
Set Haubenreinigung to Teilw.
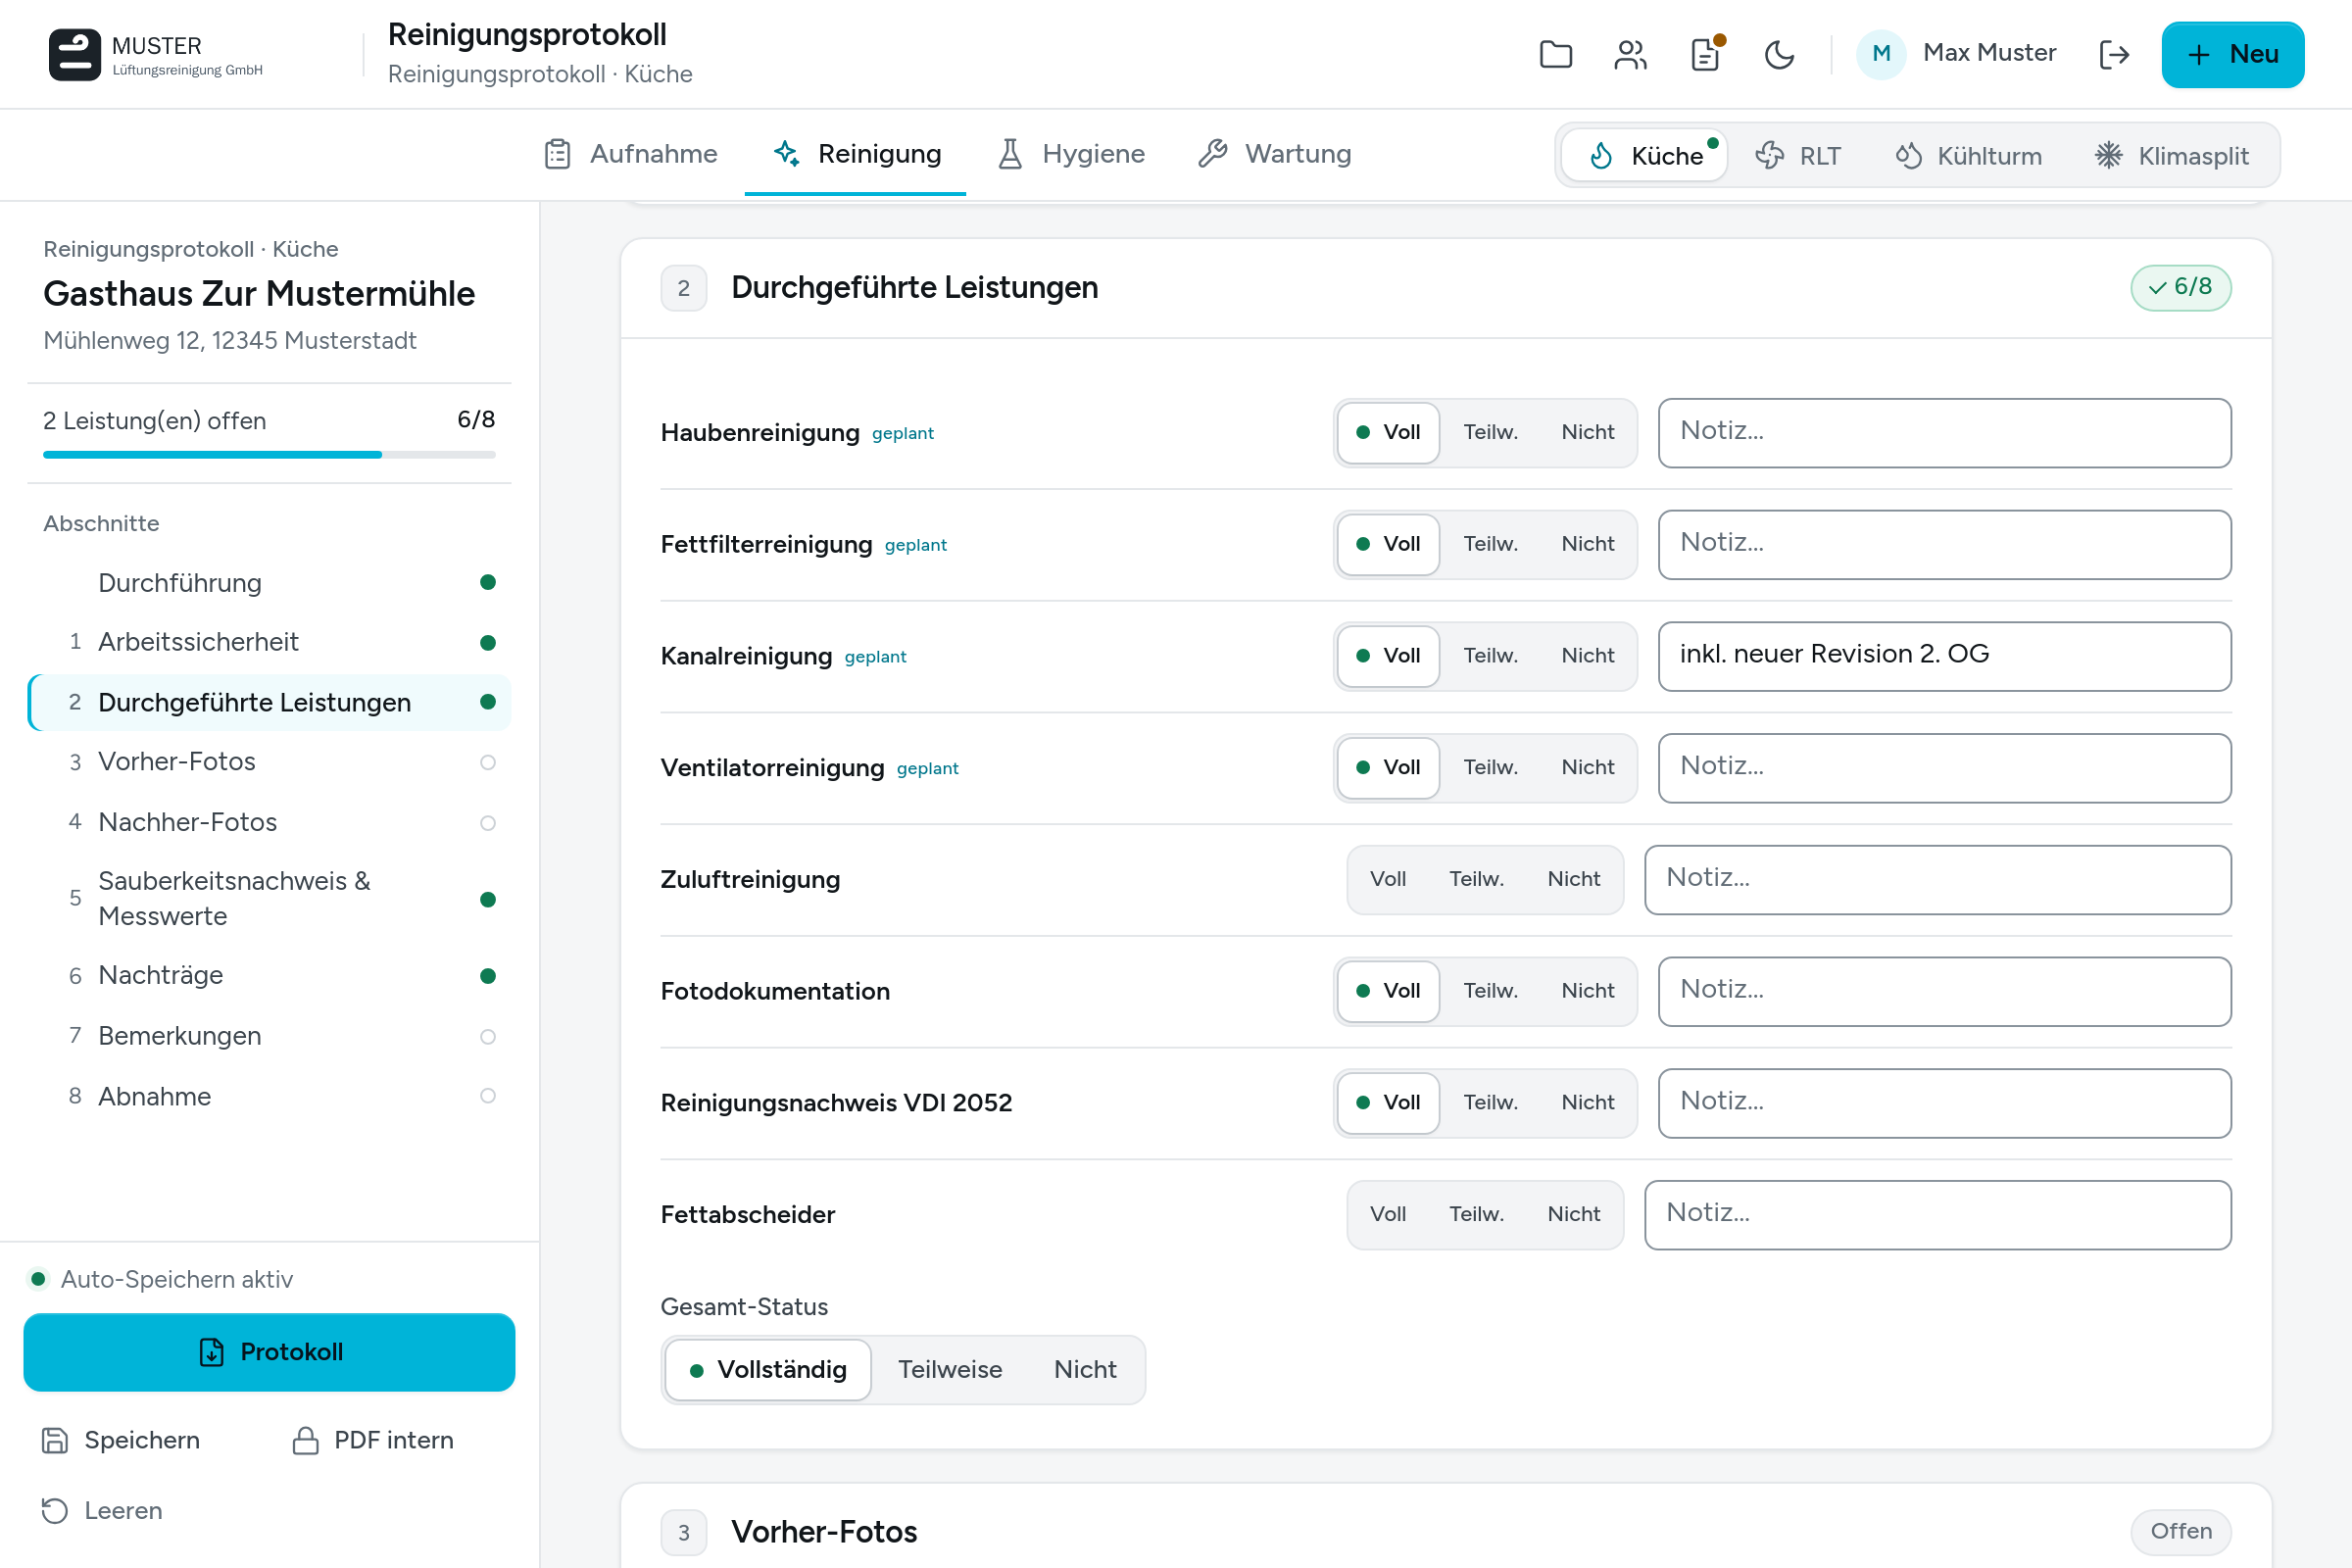[1490, 432]
